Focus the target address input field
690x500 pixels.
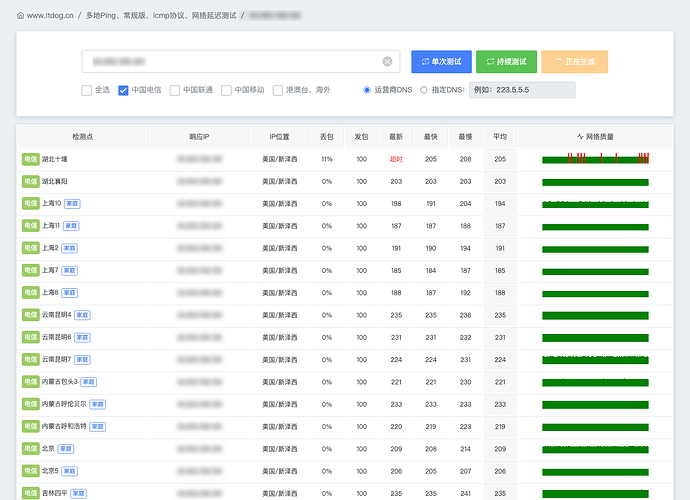[x=241, y=61]
